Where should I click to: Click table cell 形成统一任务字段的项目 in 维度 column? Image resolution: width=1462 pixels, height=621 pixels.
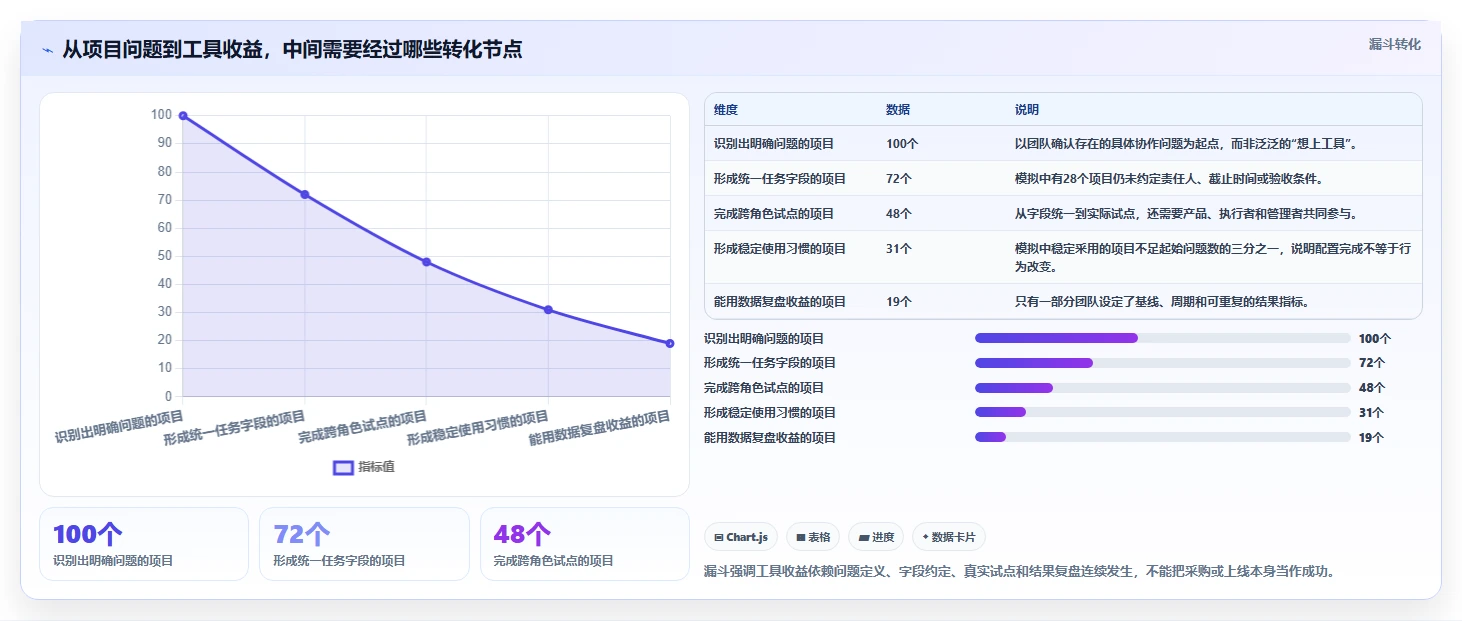(780, 179)
